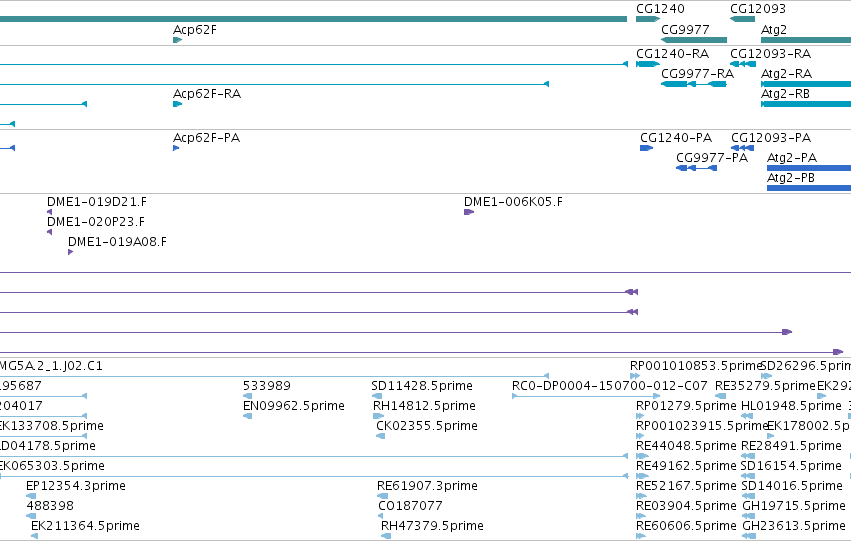Select RC0-DP0004-150700-012-C07 EST
The image size is (851, 541).
pyautogui.click(x=586, y=396)
